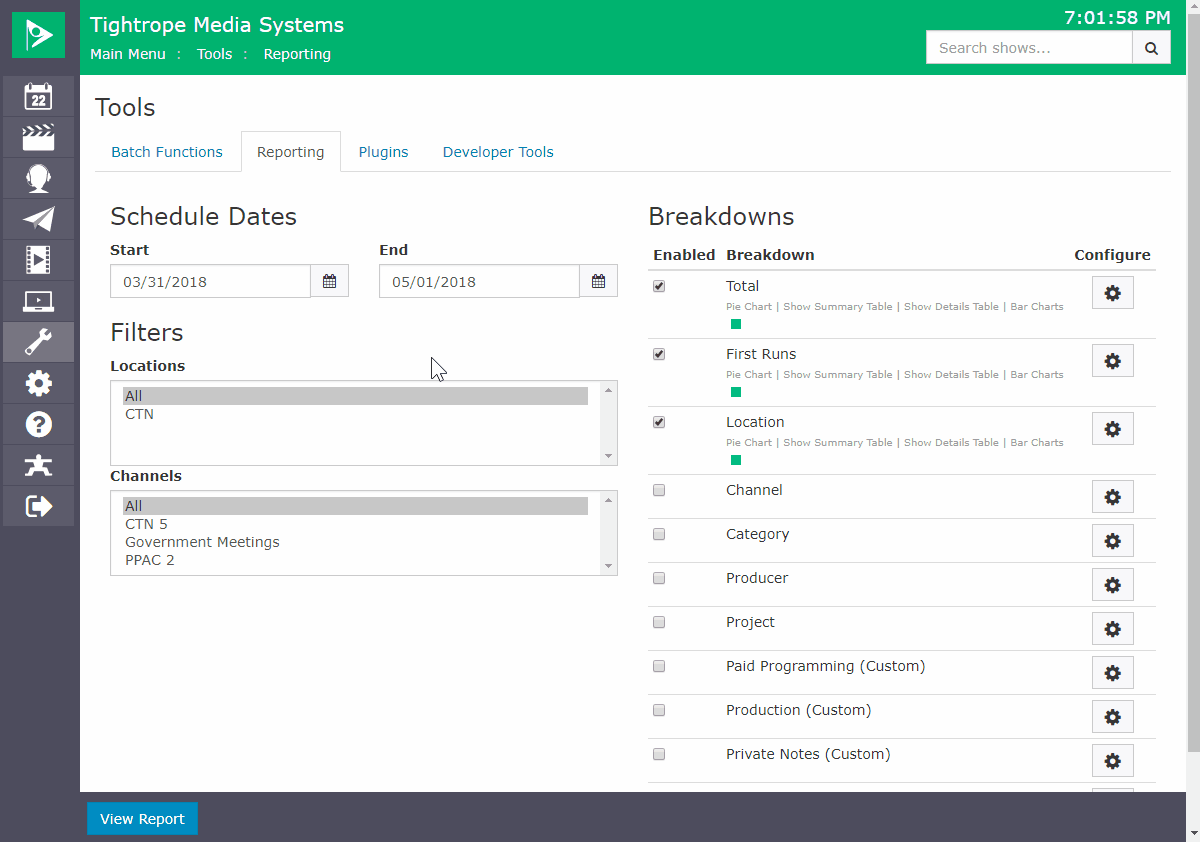
Task: Configure the Private Notes breakdown gear
Action: pos(1112,761)
